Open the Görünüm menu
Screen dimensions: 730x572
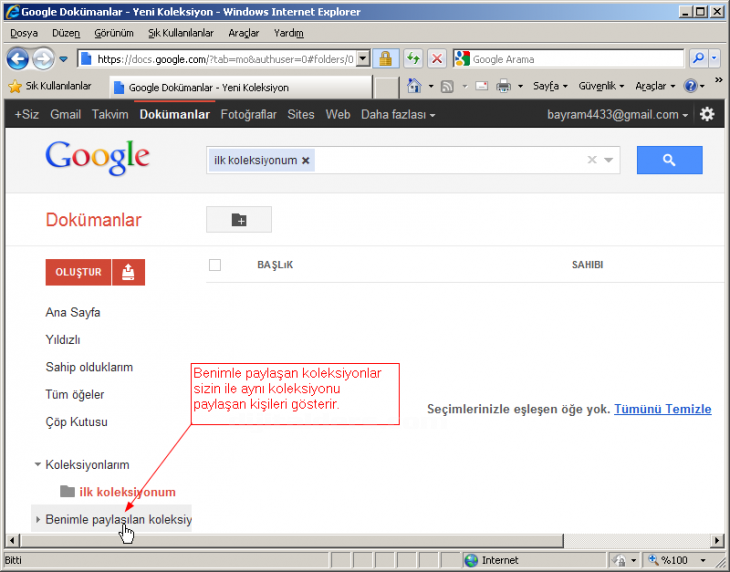[114, 33]
